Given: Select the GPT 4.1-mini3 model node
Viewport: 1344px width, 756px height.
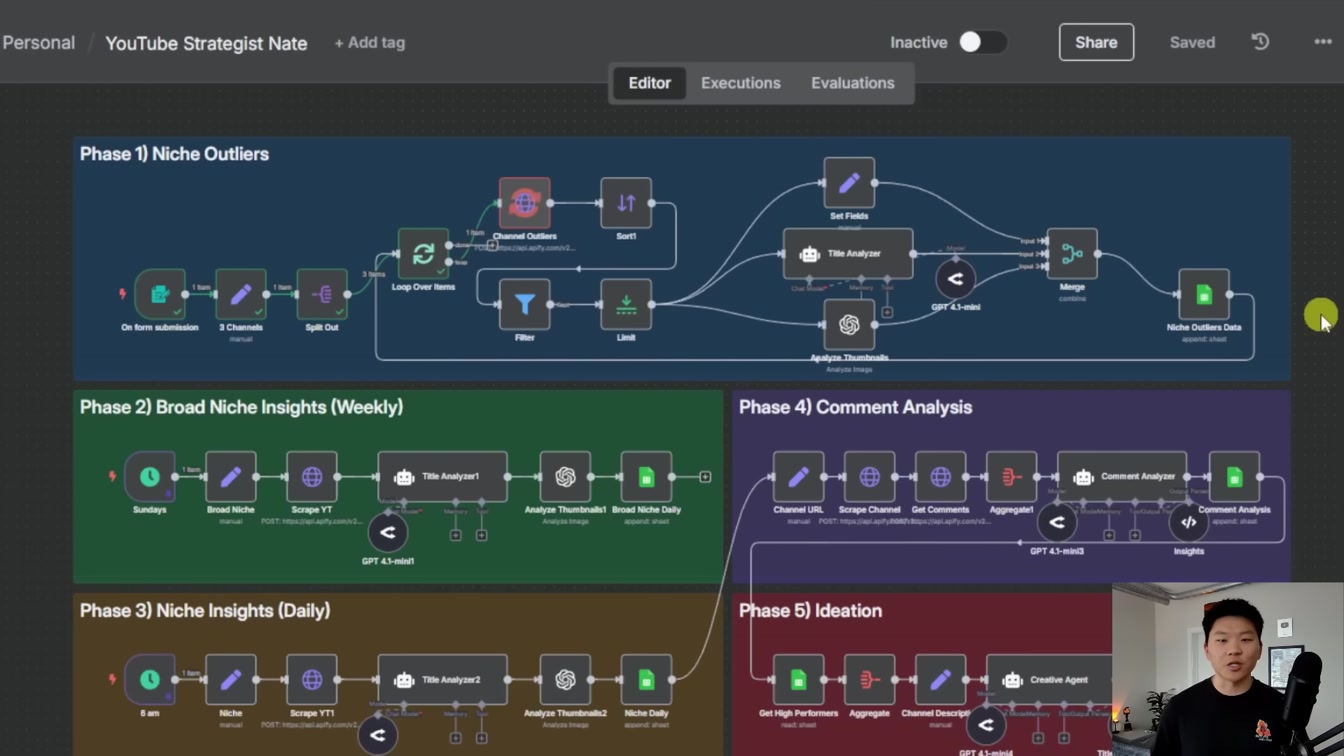Looking at the screenshot, I should pyautogui.click(x=1057, y=523).
